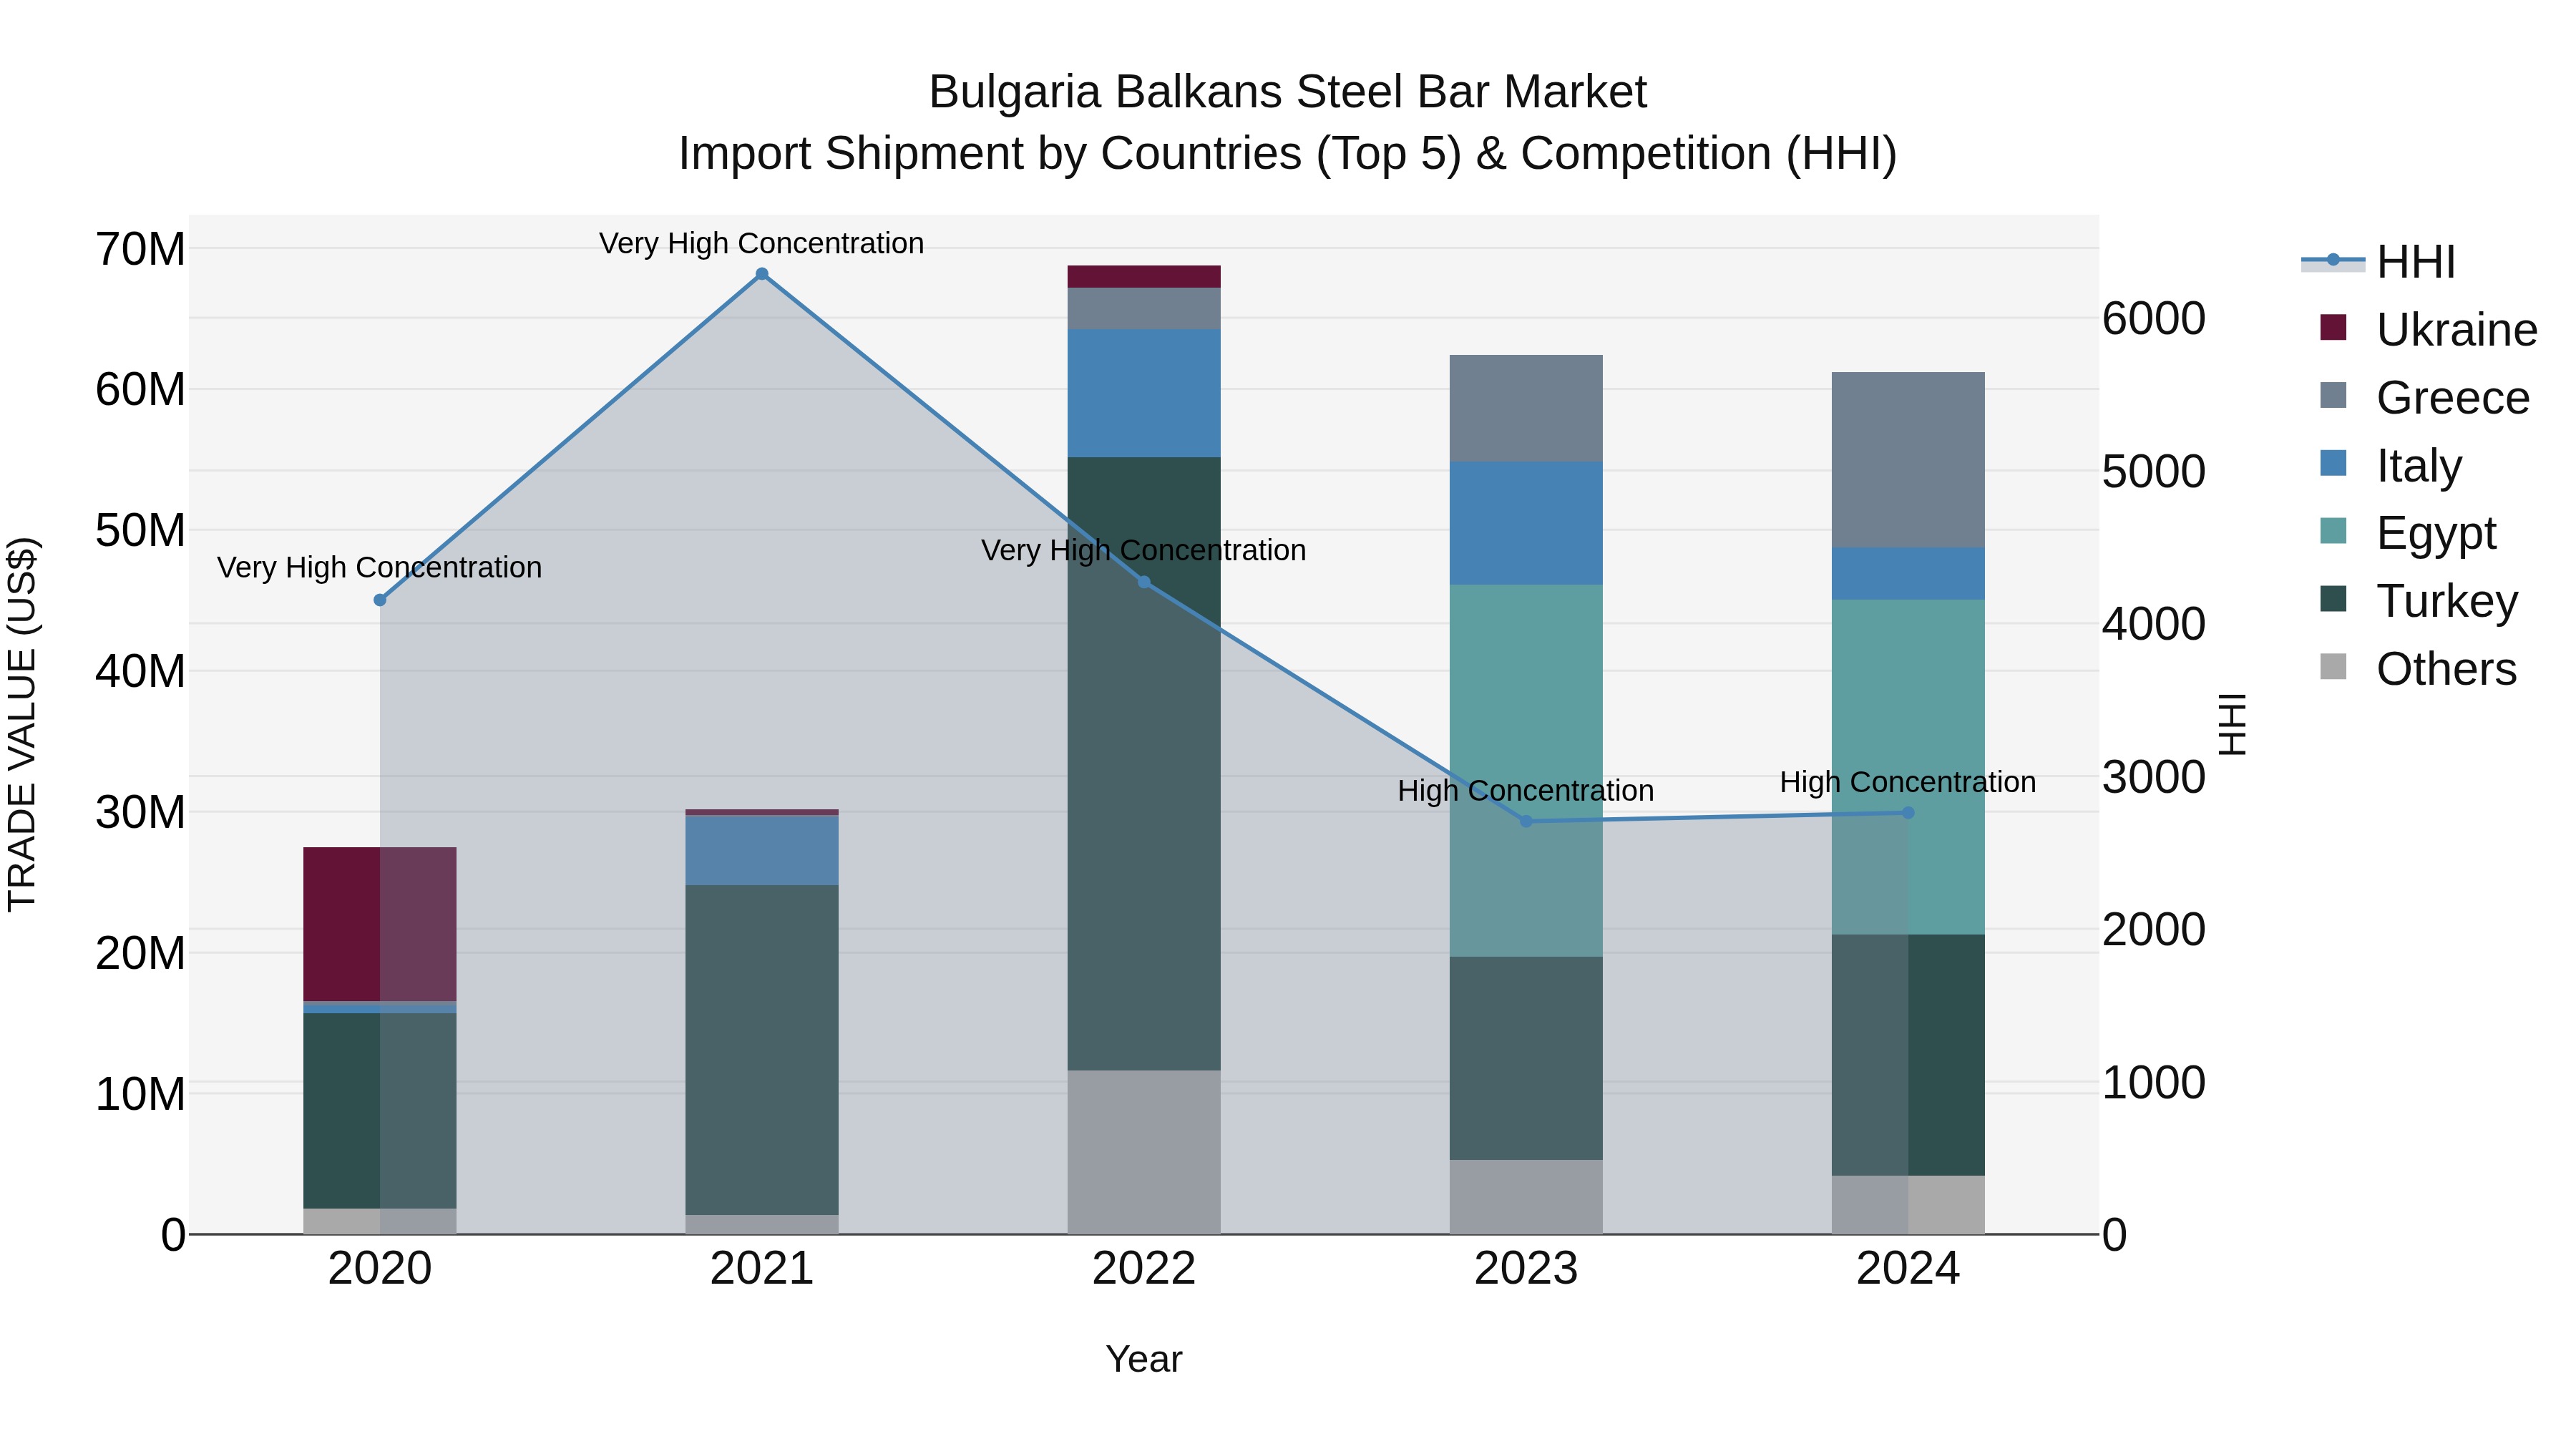
Task: Click the 2023 x-axis label
Action: tap(1526, 1269)
